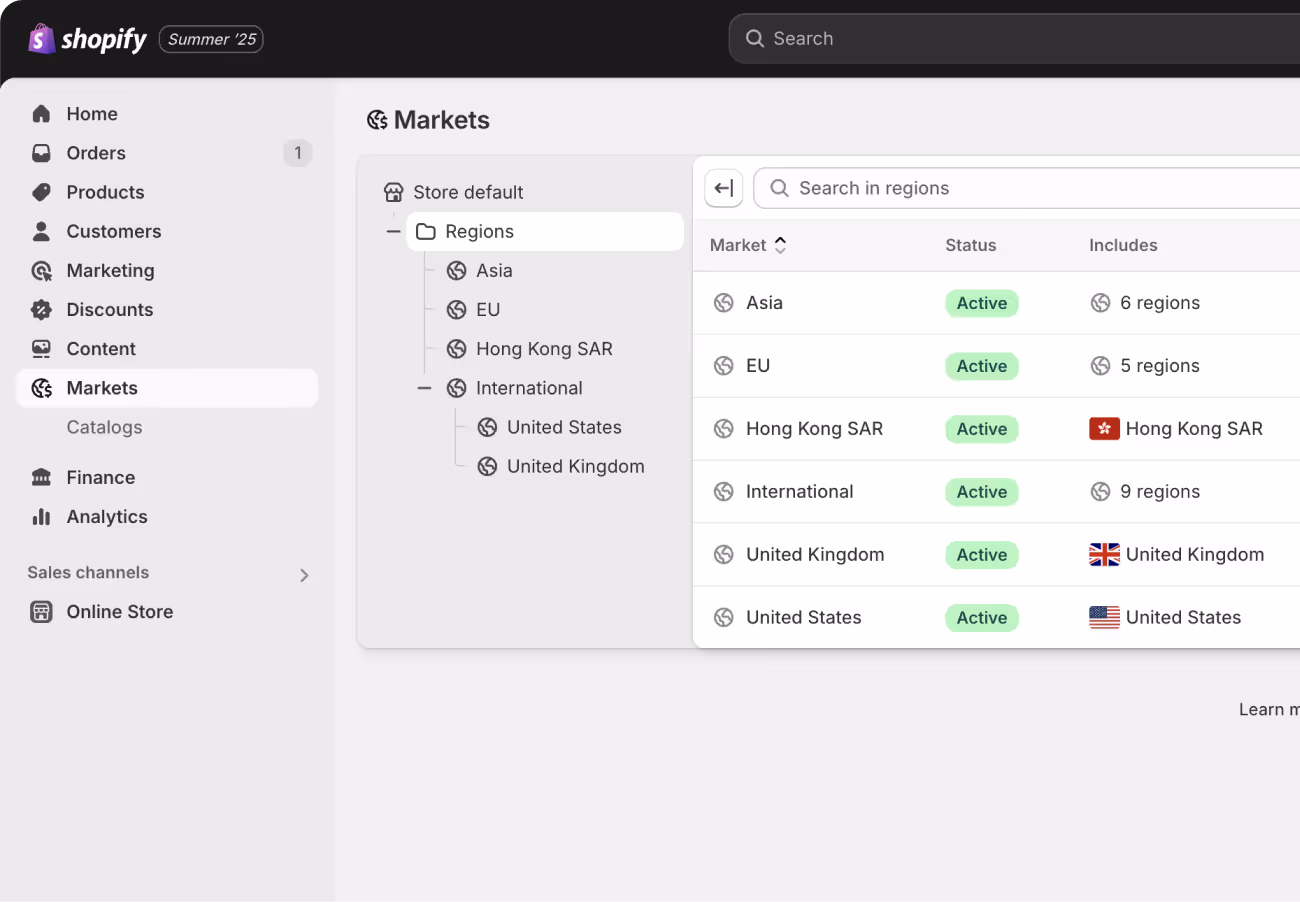This screenshot has height=902, width=1300.
Task: Click the United Kingdom flag icon
Action: (x=1104, y=555)
